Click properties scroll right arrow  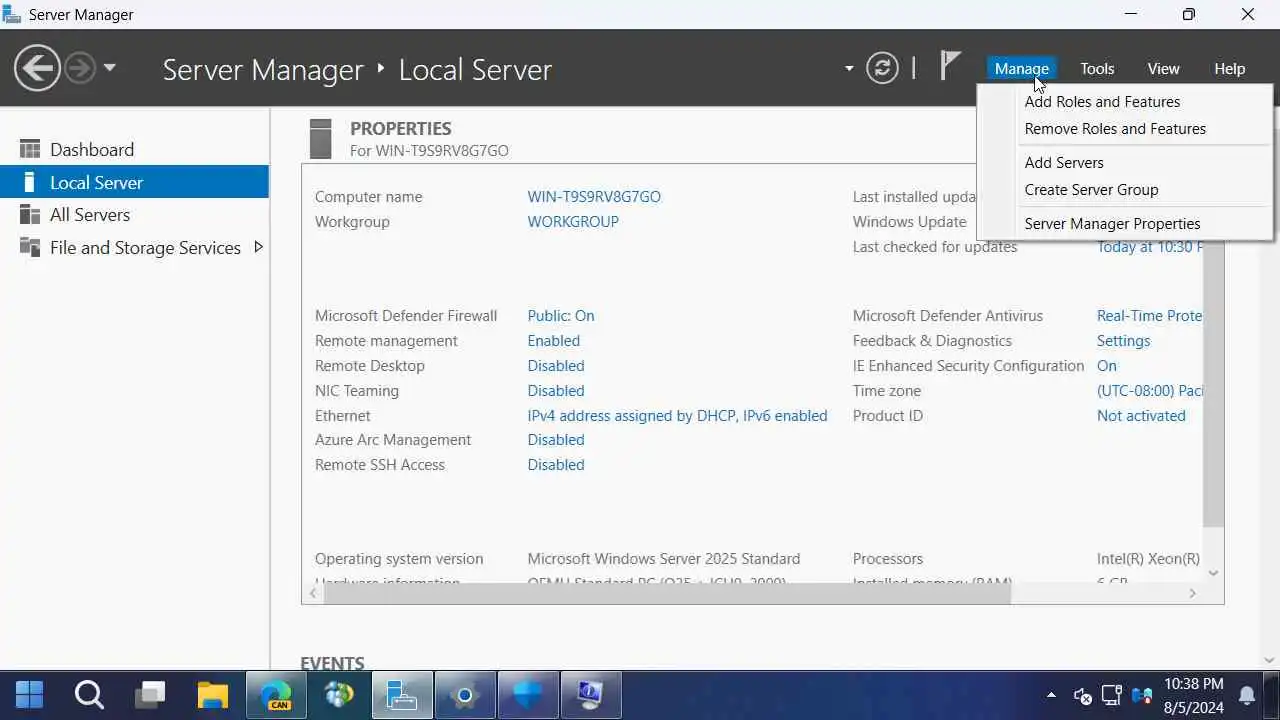coord(1192,593)
